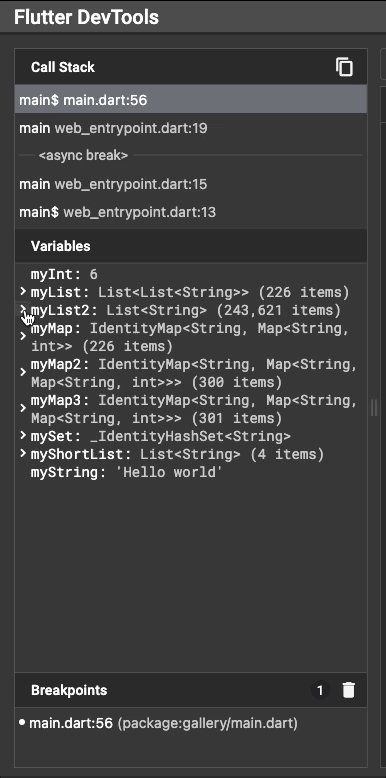This screenshot has height=778, width=386.
Task: Select the main$ main.dart:56 stack frame
Action: (191, 100)
